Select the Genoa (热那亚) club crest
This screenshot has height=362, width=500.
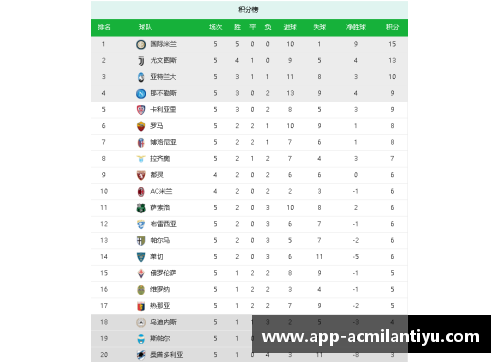[x=141, y=306]
